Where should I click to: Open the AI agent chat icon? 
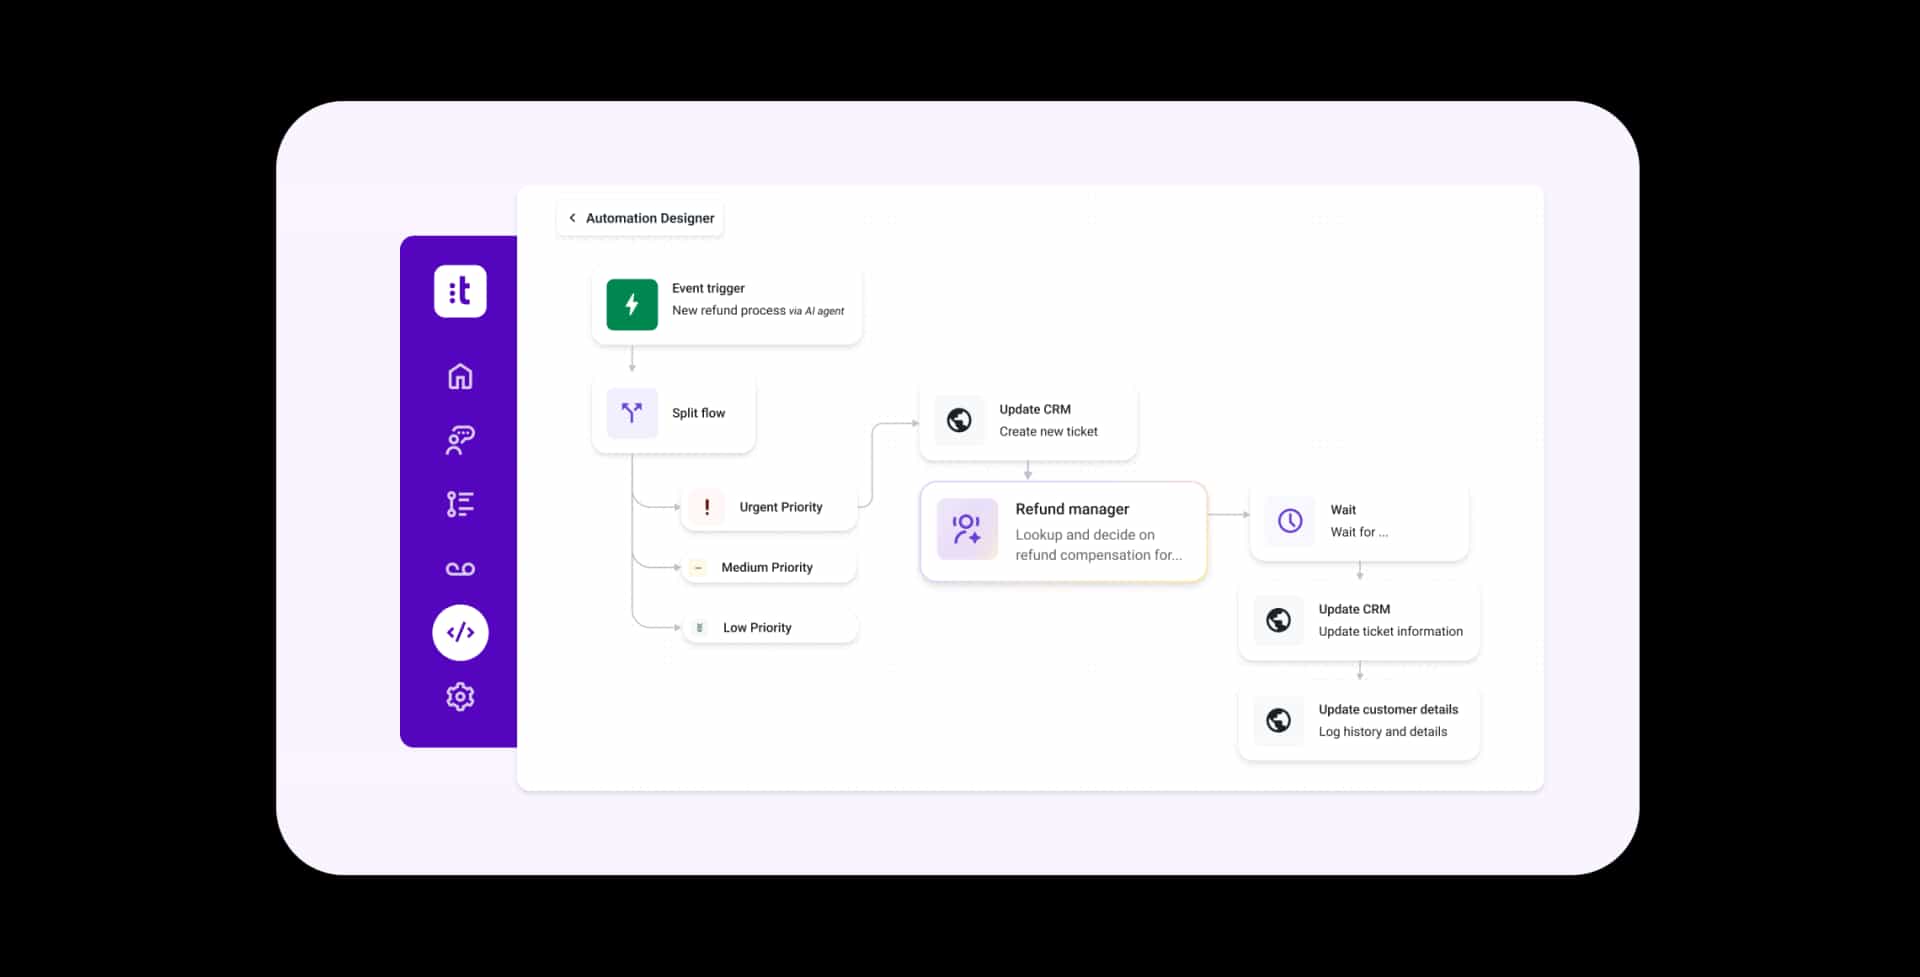click(x=459, y=440)
